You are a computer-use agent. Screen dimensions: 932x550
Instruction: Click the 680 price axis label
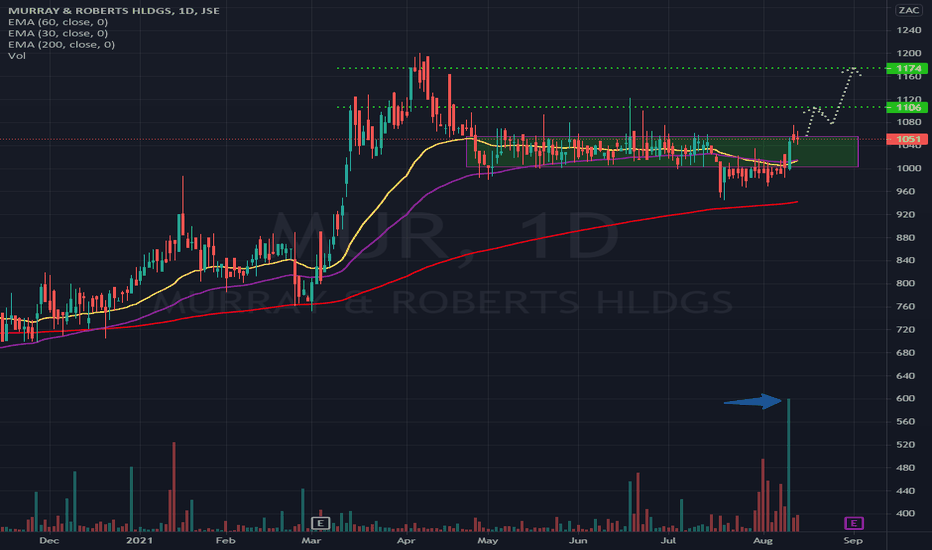point(906,353)
